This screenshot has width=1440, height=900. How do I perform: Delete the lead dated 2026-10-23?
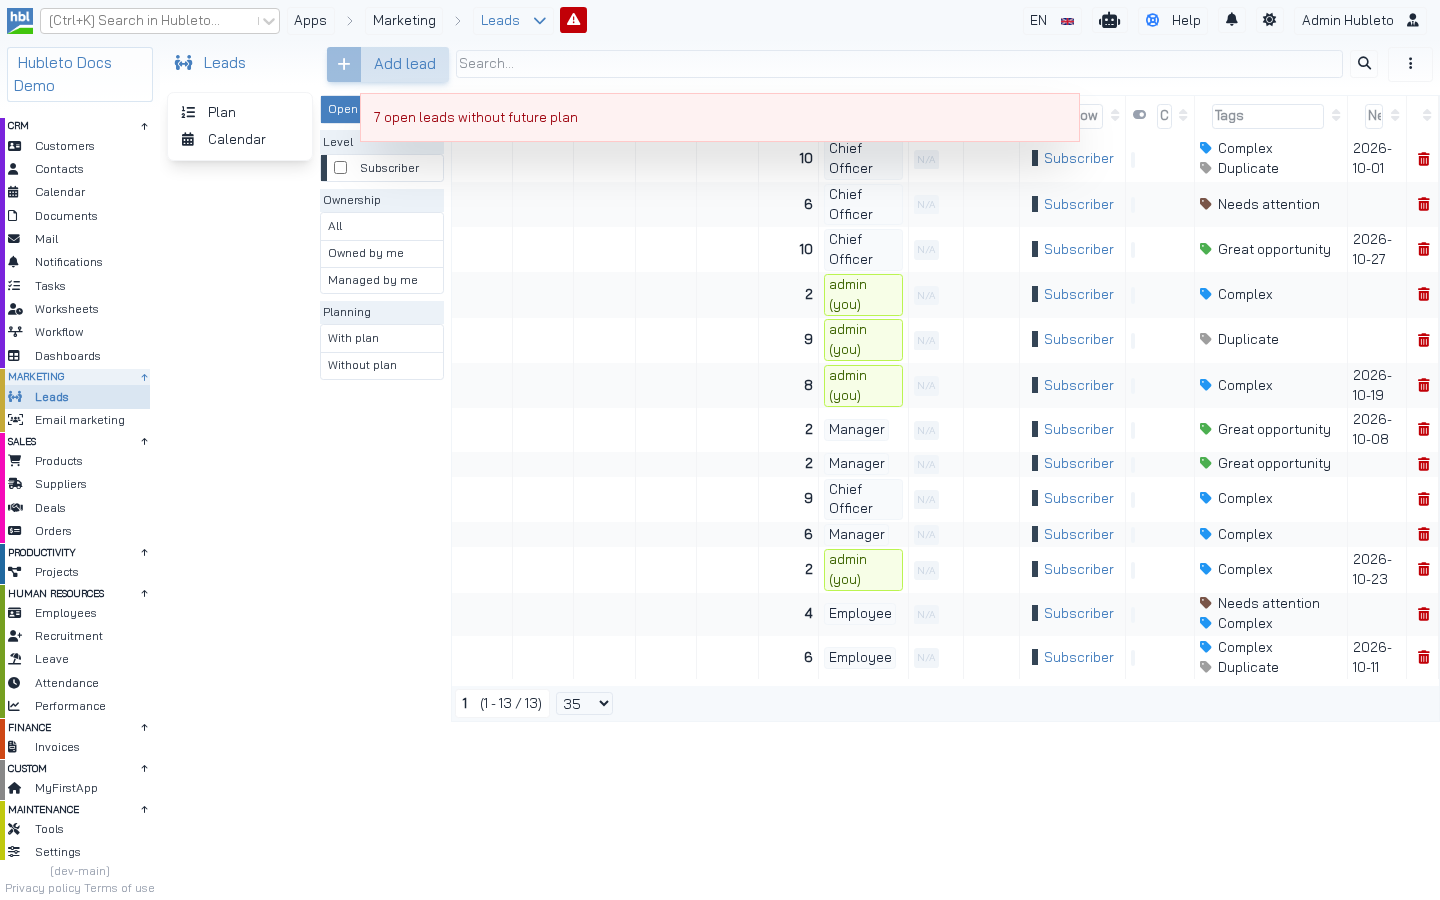pyautogui.click(x=1424, y=570)
